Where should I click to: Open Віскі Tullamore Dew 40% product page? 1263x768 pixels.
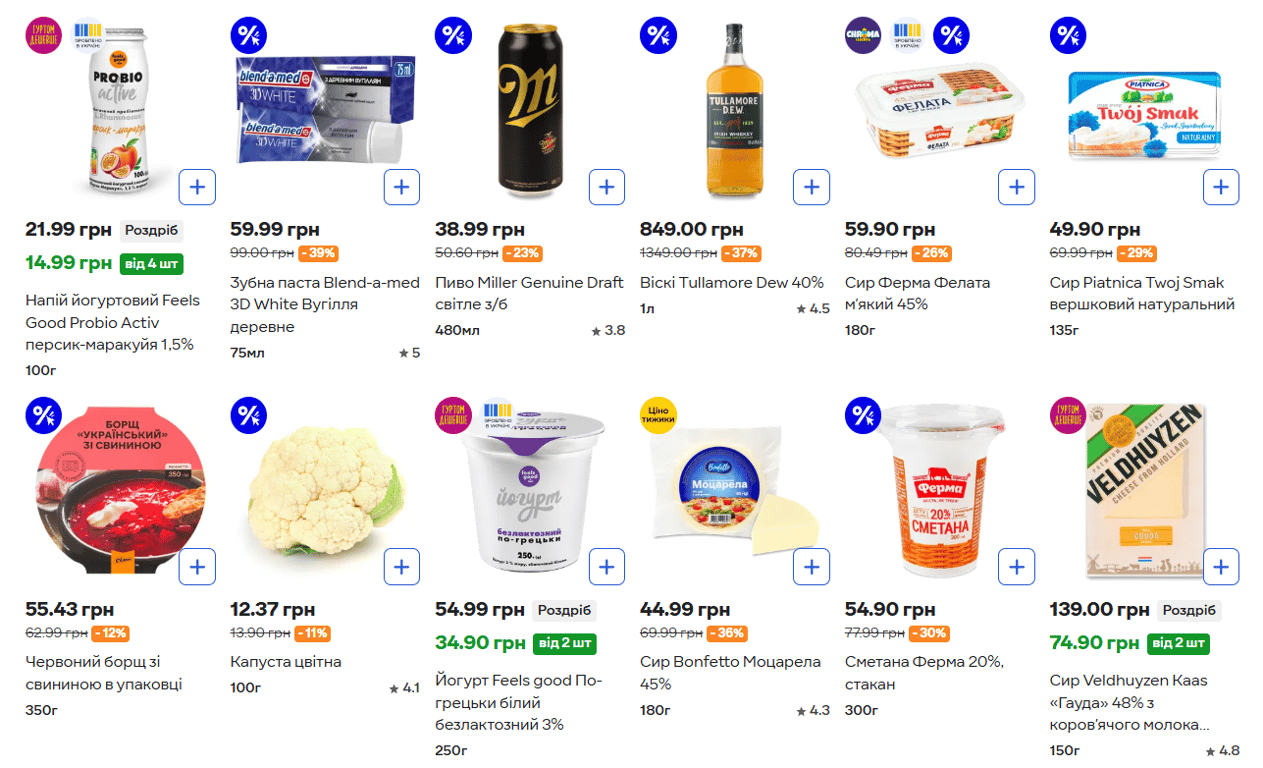pos(731,283)
